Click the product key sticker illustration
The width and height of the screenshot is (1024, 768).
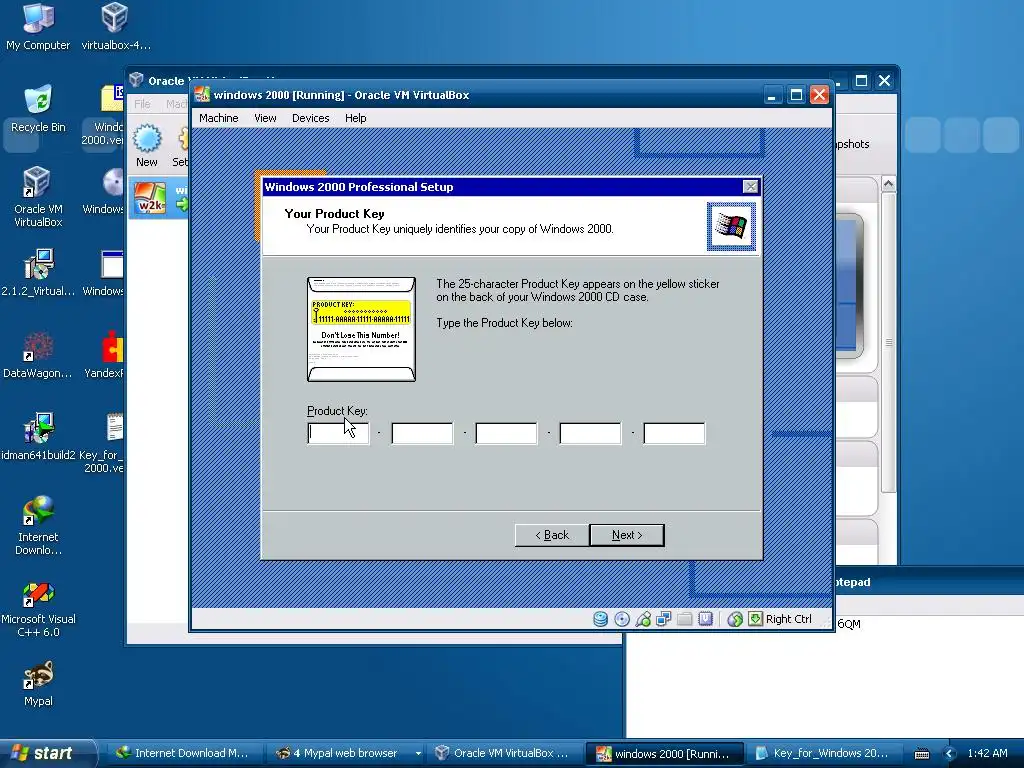pos(361,329)
